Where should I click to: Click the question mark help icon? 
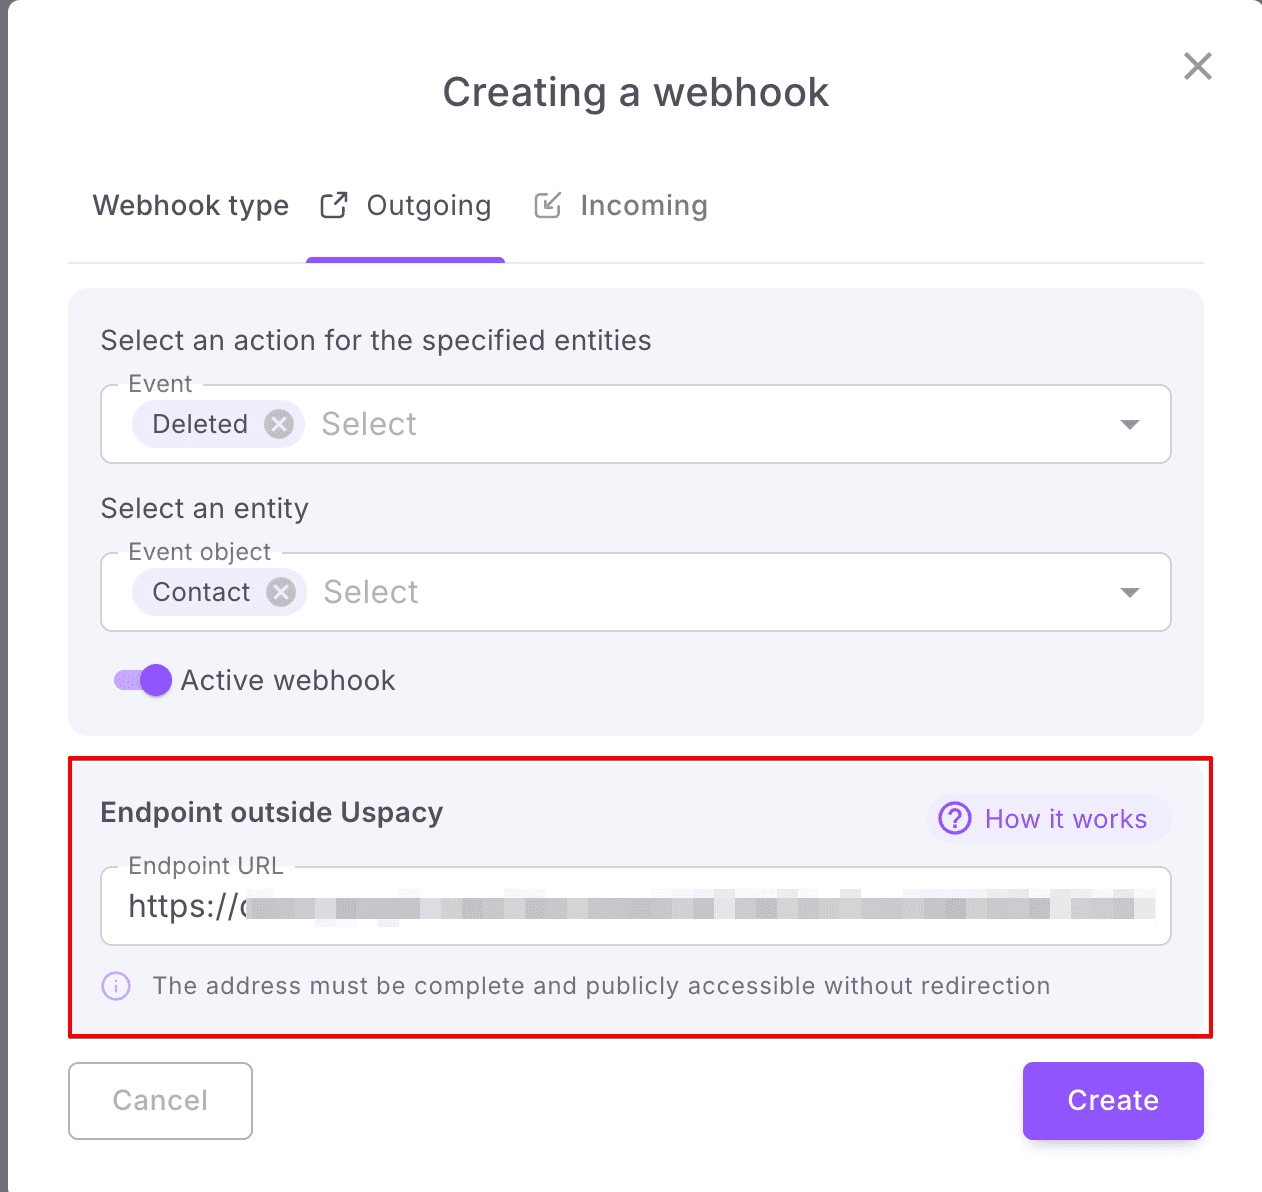(955, 819)
